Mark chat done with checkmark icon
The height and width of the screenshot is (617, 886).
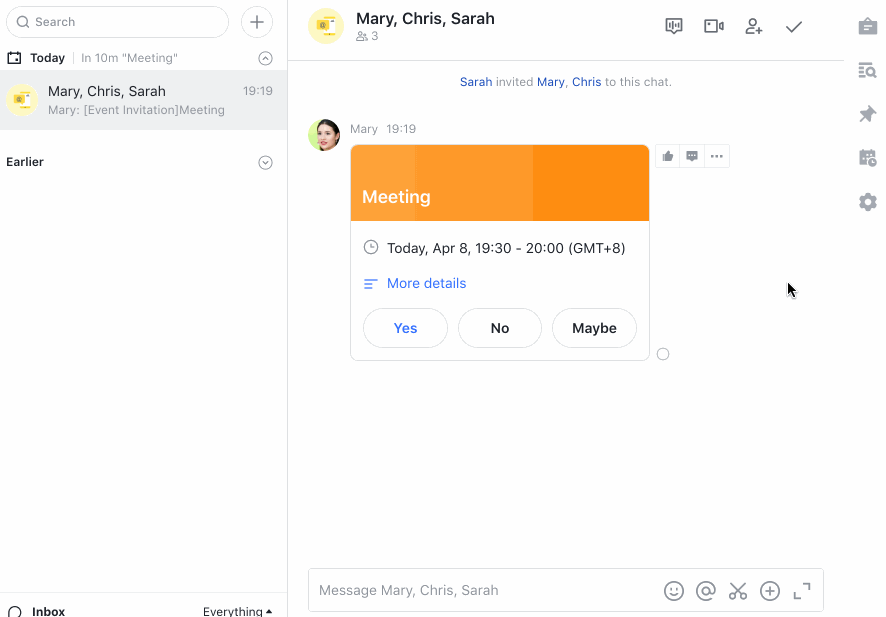[x=794, y=27]
